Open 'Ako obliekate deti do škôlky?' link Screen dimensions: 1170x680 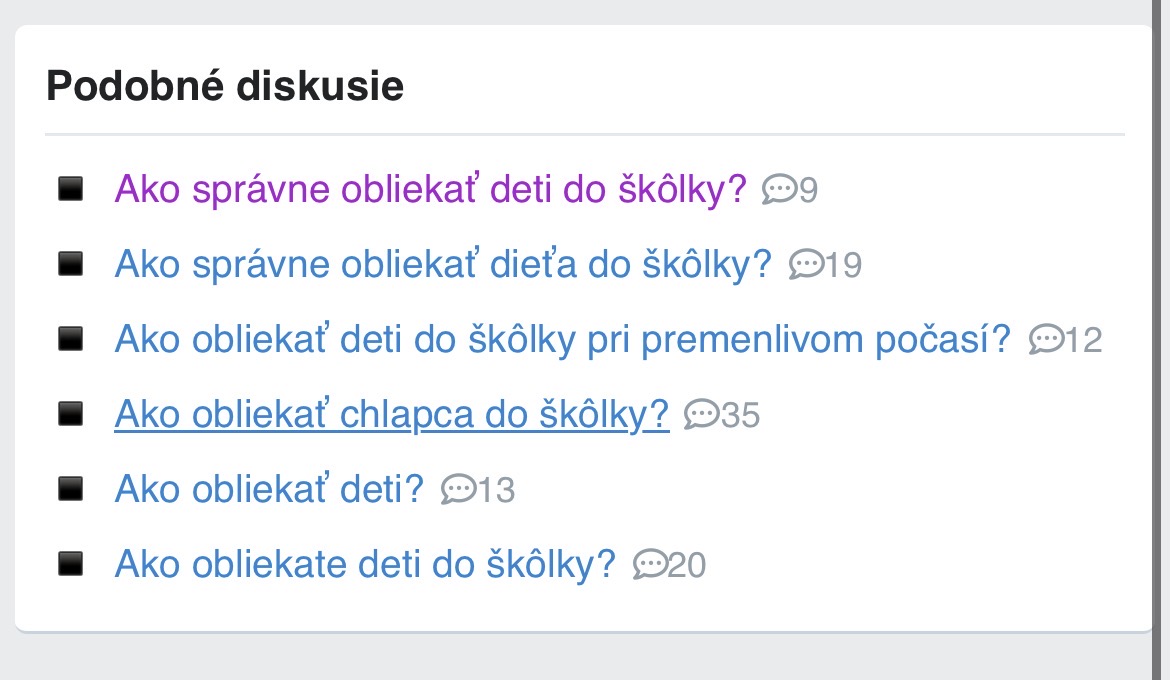coord(365,564)
